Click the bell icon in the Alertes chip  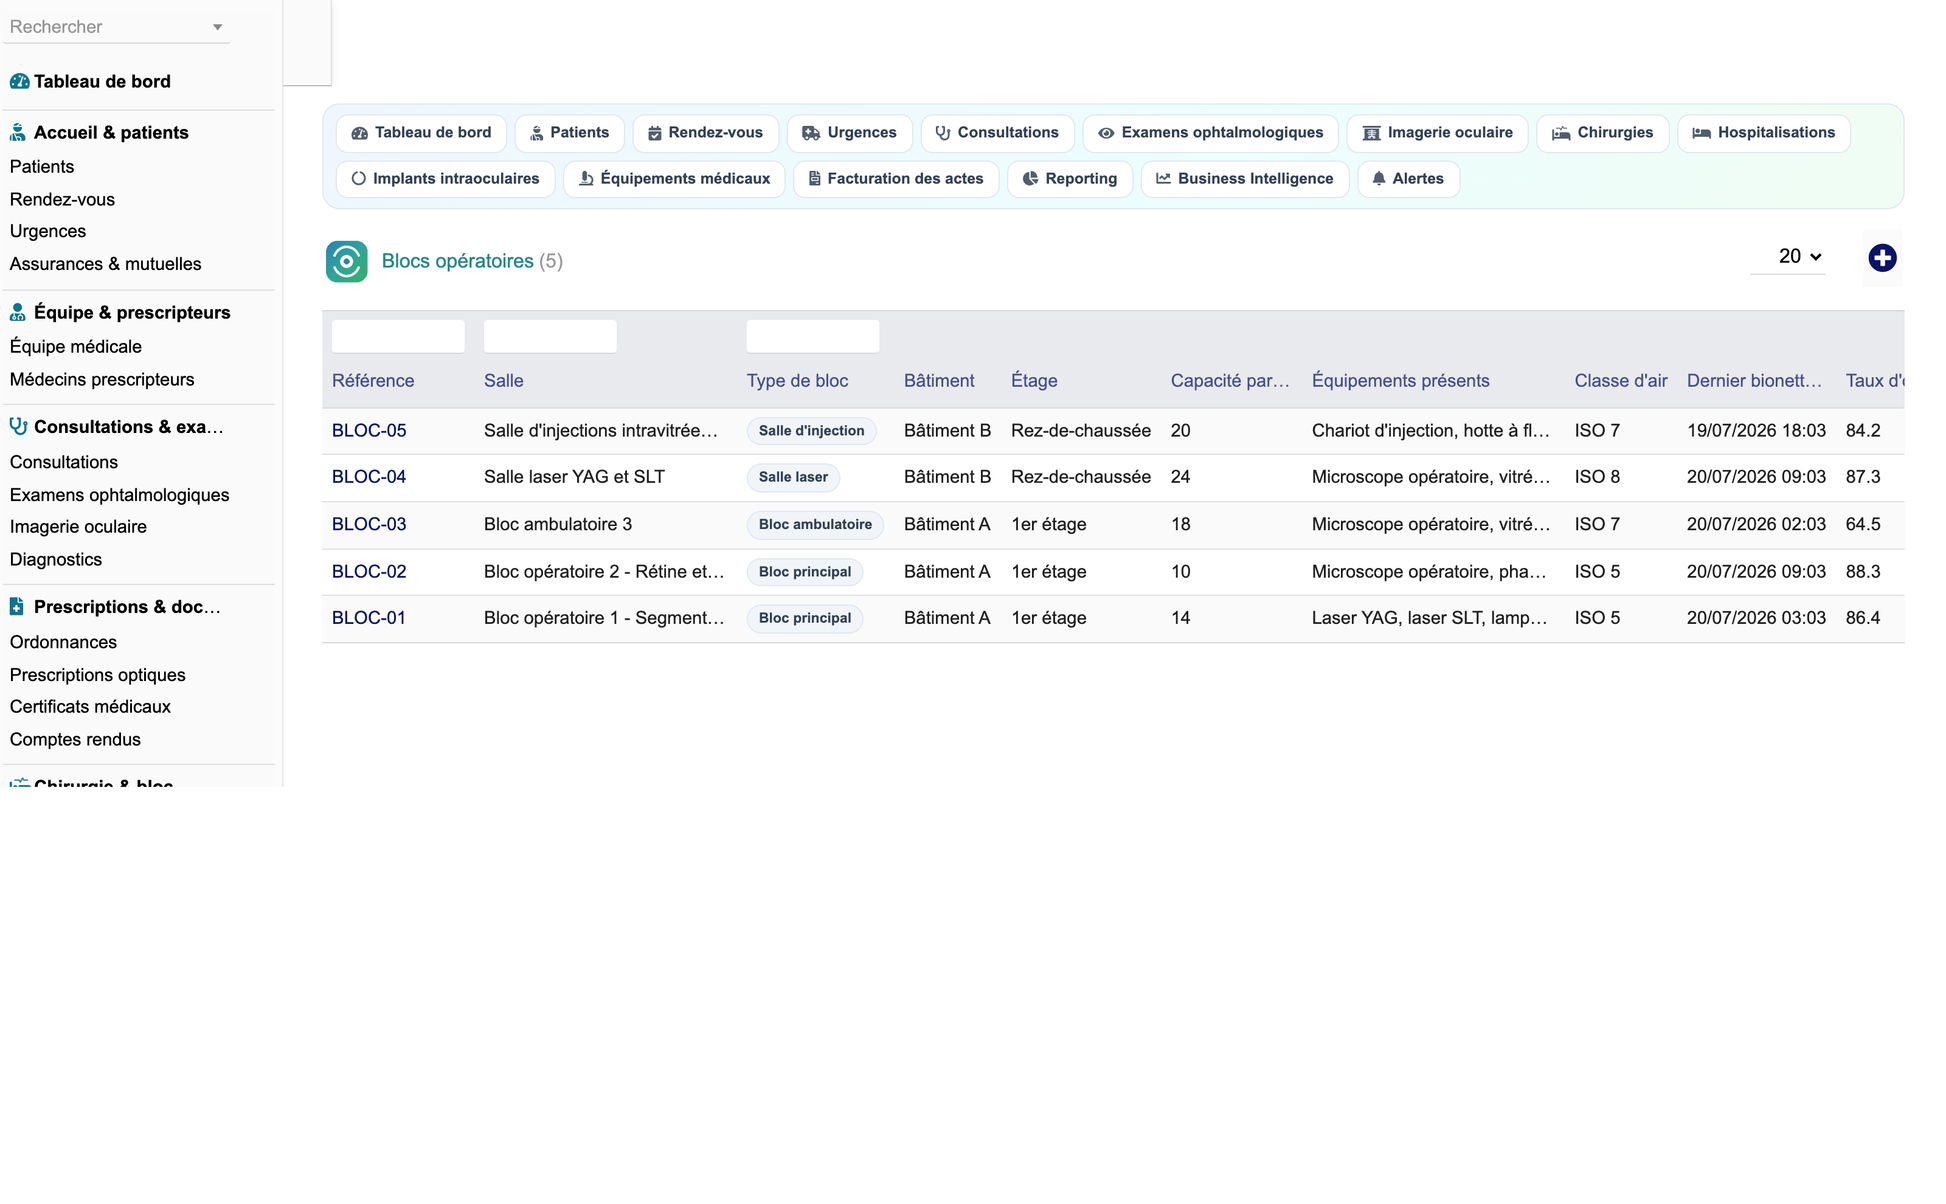click(1379, 179)
